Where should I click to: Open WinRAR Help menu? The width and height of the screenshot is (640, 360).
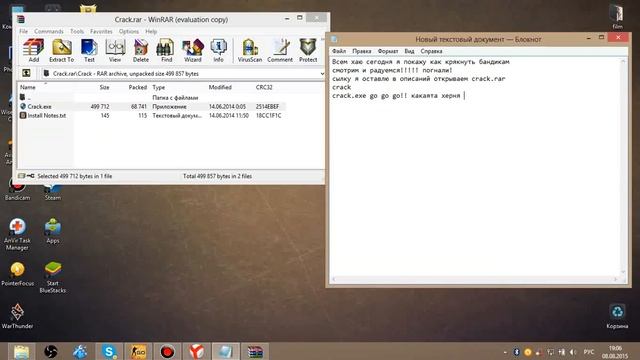click(x=151, y=31)
